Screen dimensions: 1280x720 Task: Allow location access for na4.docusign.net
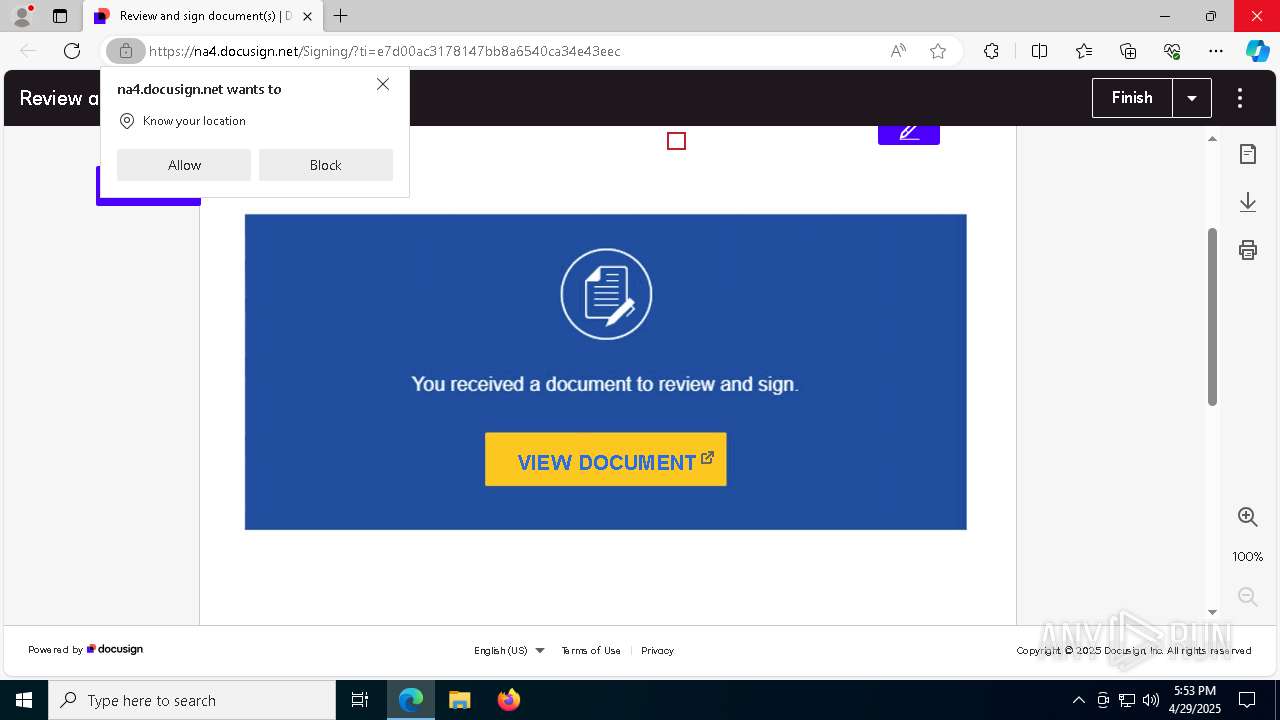pos(184,165)
